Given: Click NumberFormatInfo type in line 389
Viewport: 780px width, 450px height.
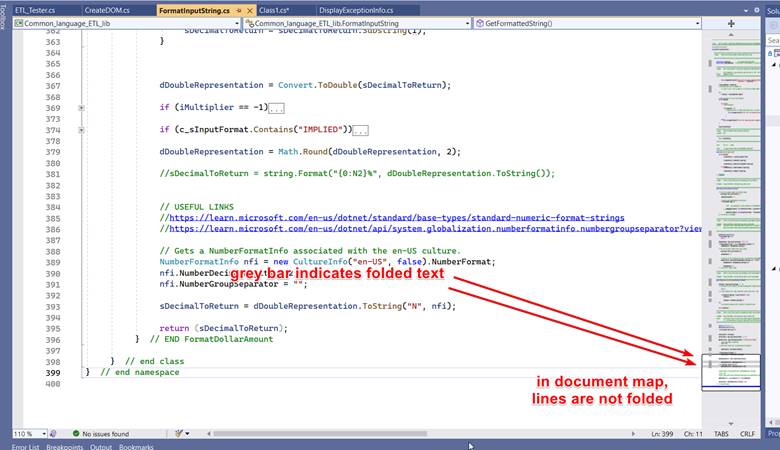Looking at the screenshot, I should coord(199,262).
